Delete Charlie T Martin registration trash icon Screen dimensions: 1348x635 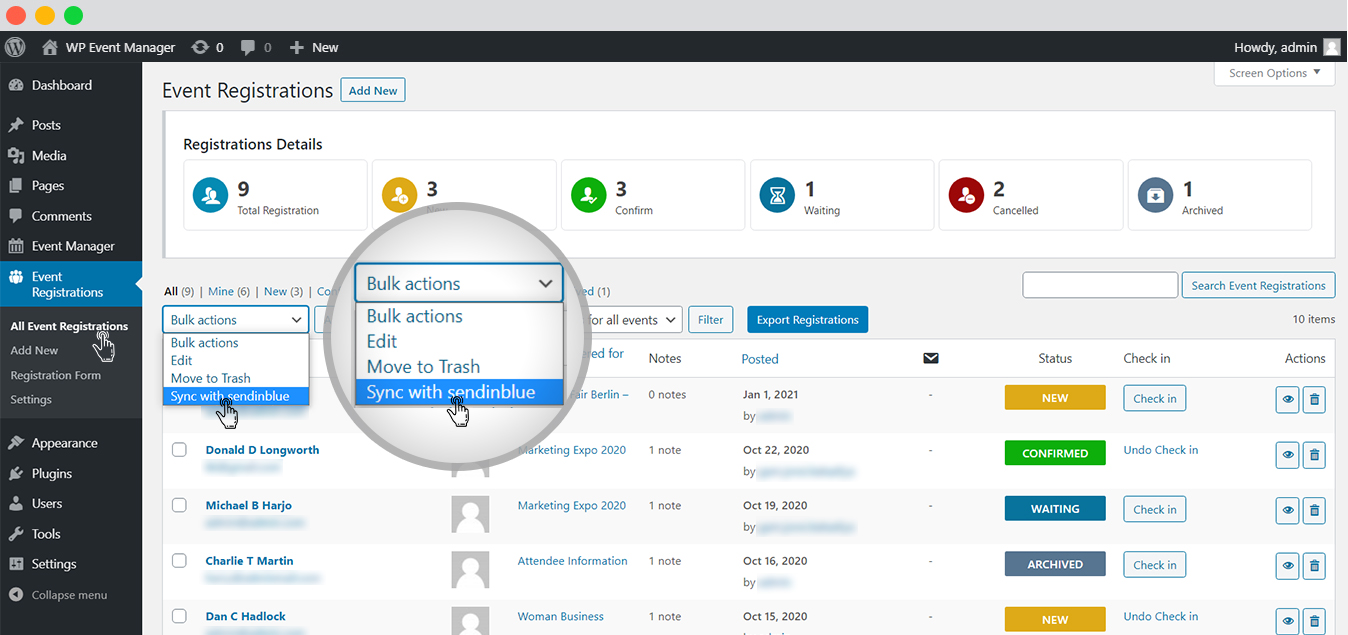[x=1315, y=566]
